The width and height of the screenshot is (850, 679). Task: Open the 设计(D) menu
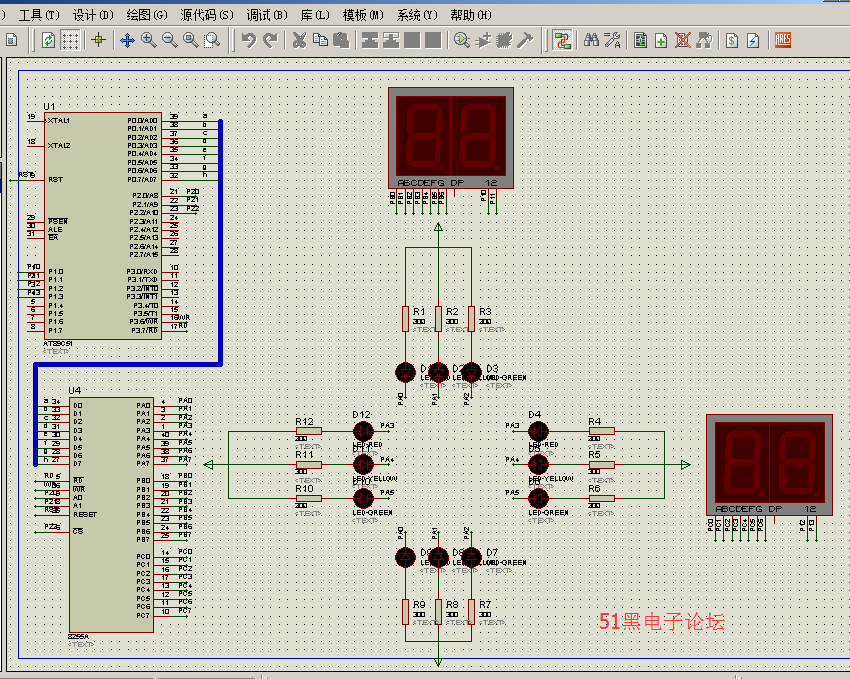pyautogui.click(x=93, y=15)
